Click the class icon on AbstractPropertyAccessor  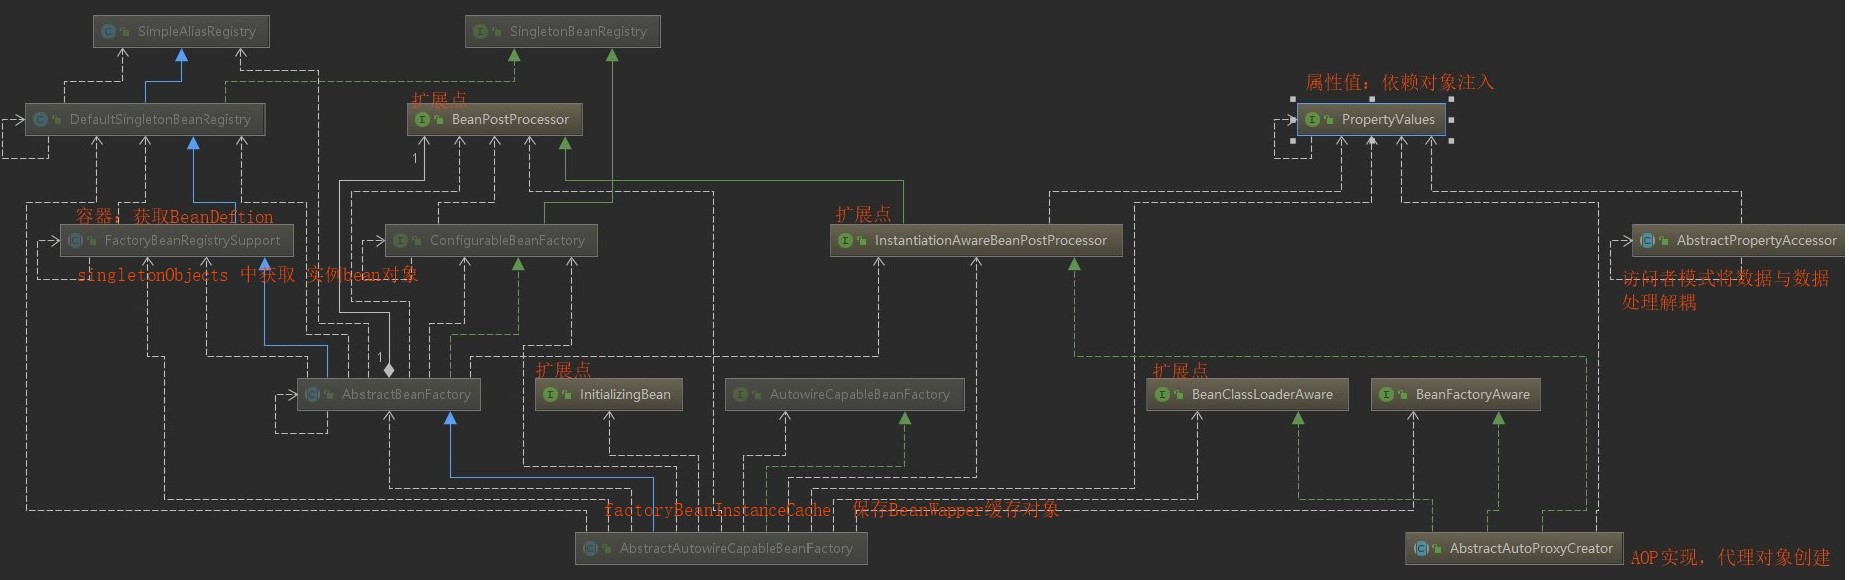click(x=1647, y=240)
